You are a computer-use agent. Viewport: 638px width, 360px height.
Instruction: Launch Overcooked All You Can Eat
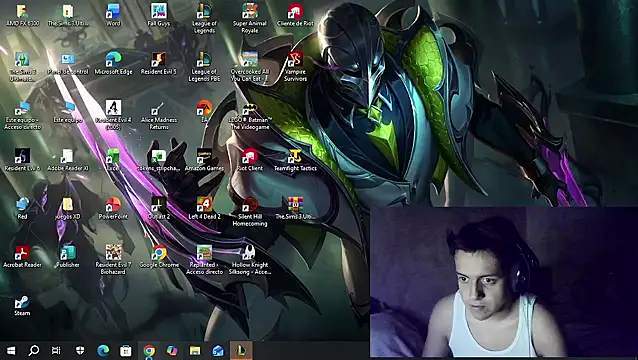coord(250,67)
